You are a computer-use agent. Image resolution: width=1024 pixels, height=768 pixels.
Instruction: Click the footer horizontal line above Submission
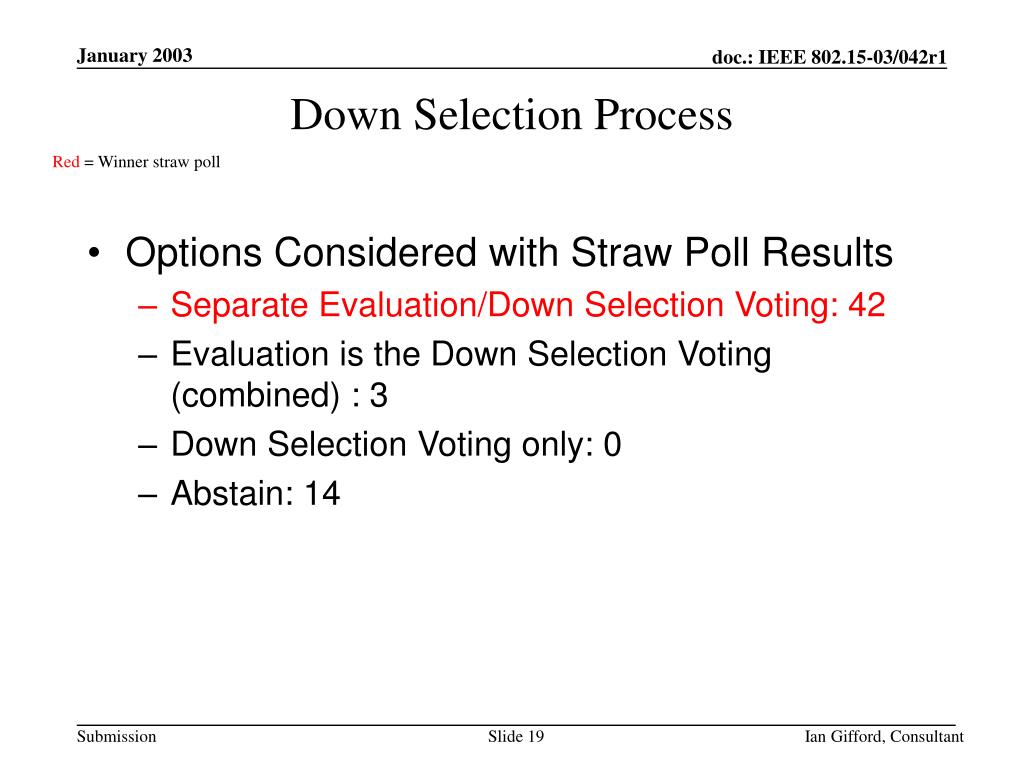pos(516,725)
